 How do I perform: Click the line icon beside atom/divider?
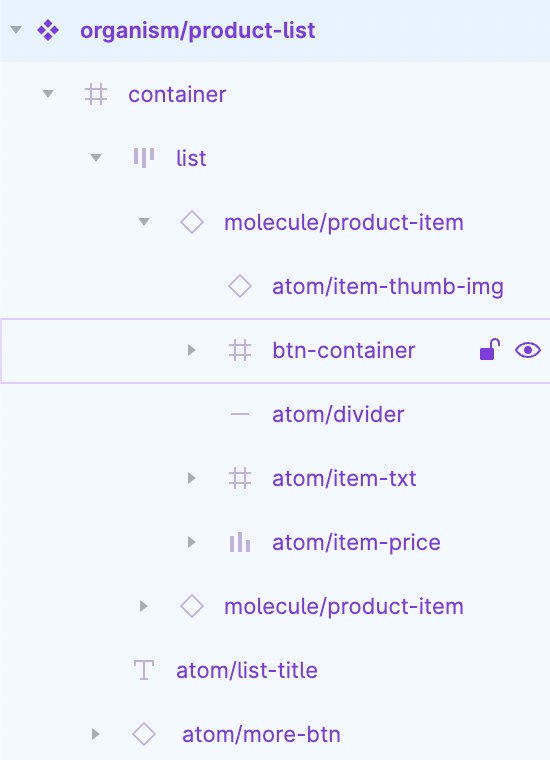240,414
